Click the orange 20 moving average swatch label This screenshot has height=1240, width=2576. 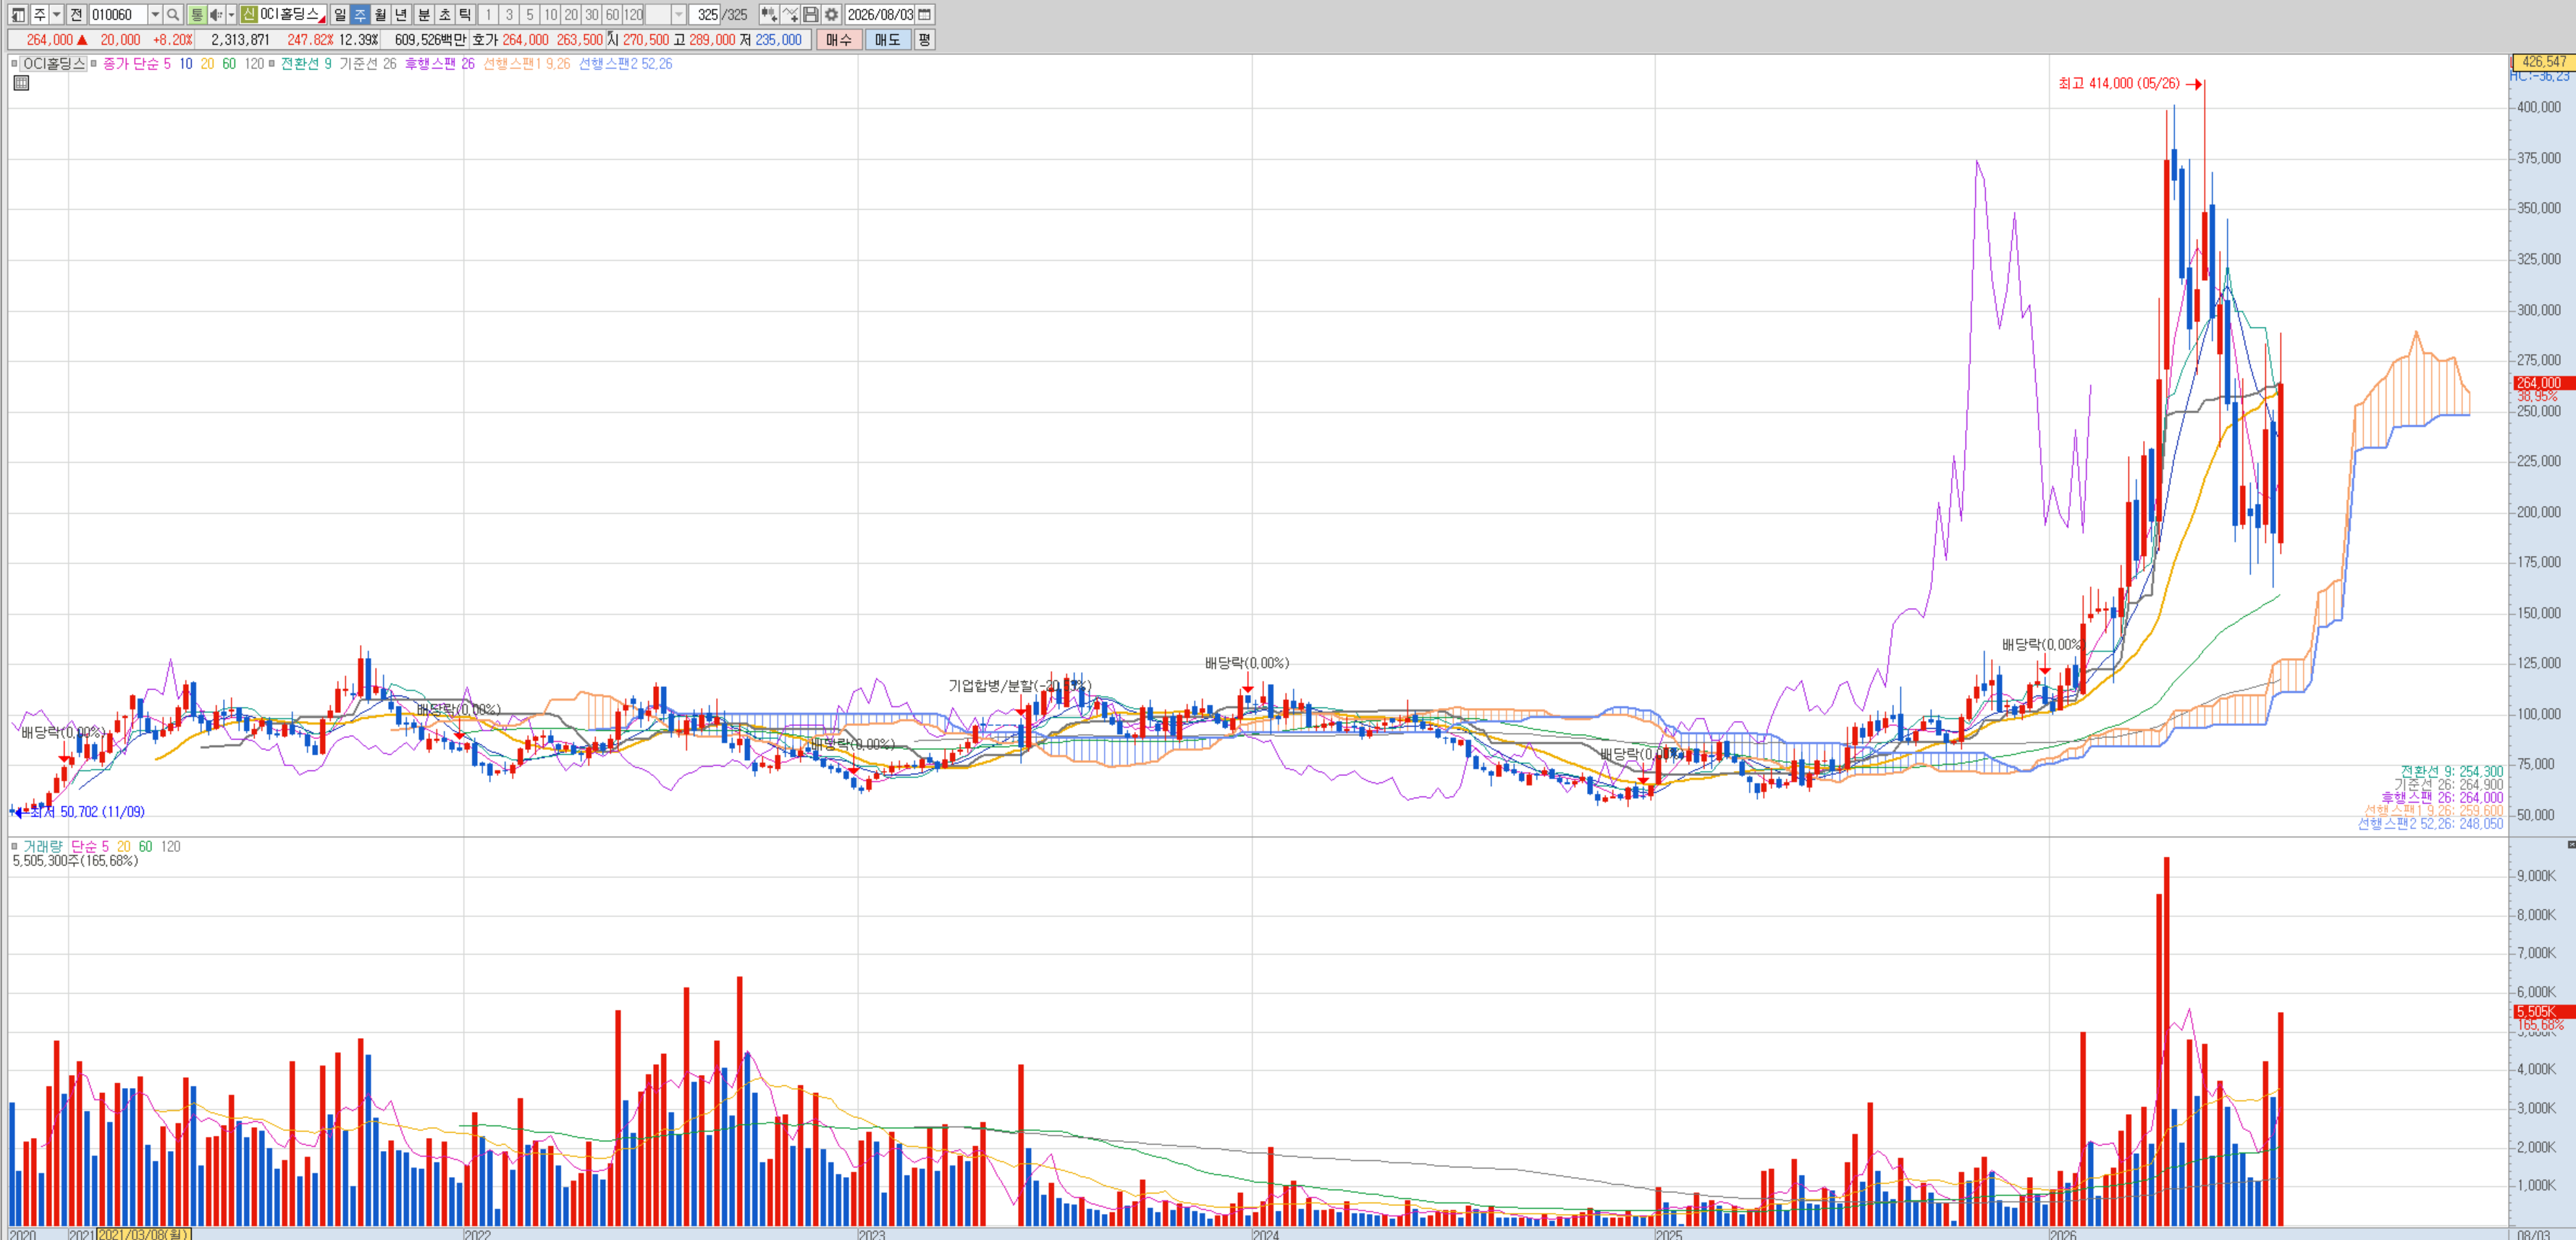tap(207, 64)
